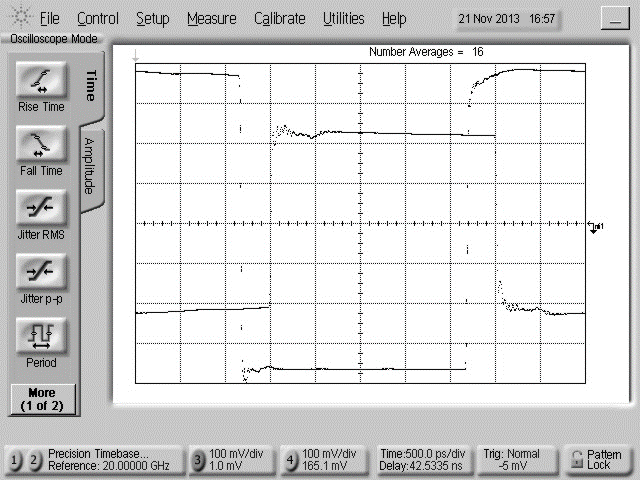Open the Utilities menu
The height and width of the screenshot is (480, 640).
point(344,18)
